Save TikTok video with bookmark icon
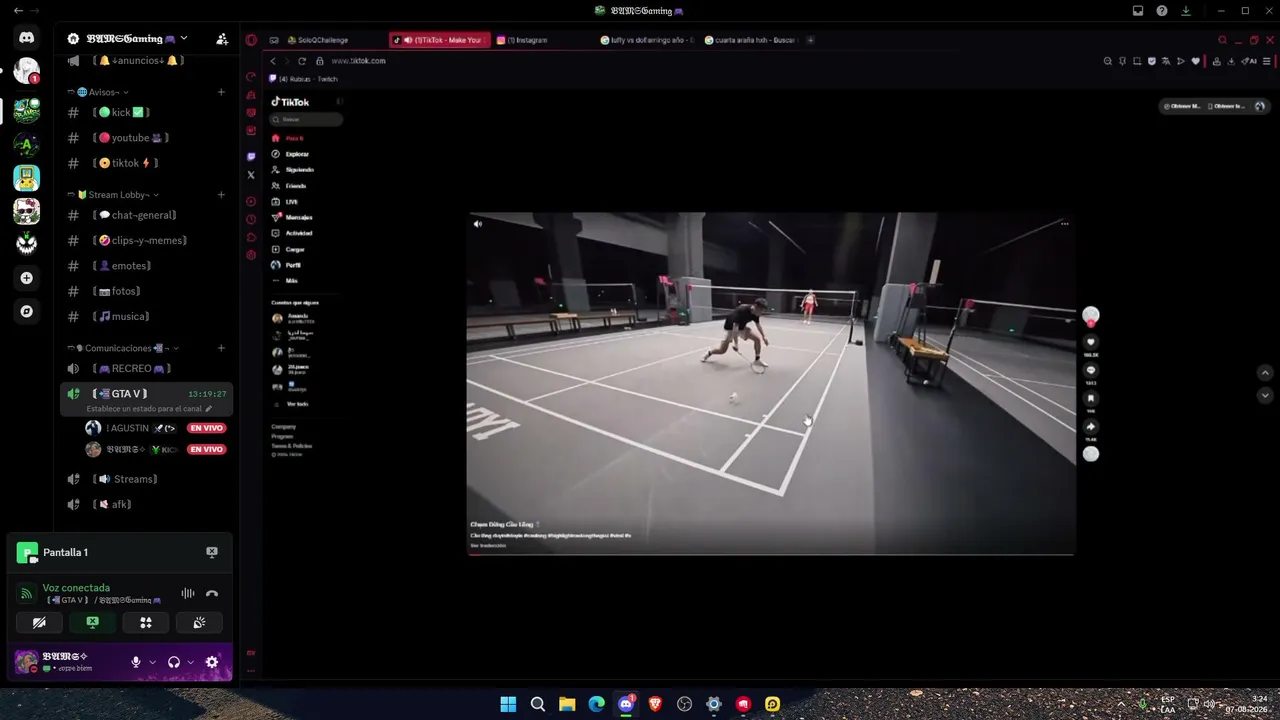The image size is (1280, 720). (x=1091, y=398)
